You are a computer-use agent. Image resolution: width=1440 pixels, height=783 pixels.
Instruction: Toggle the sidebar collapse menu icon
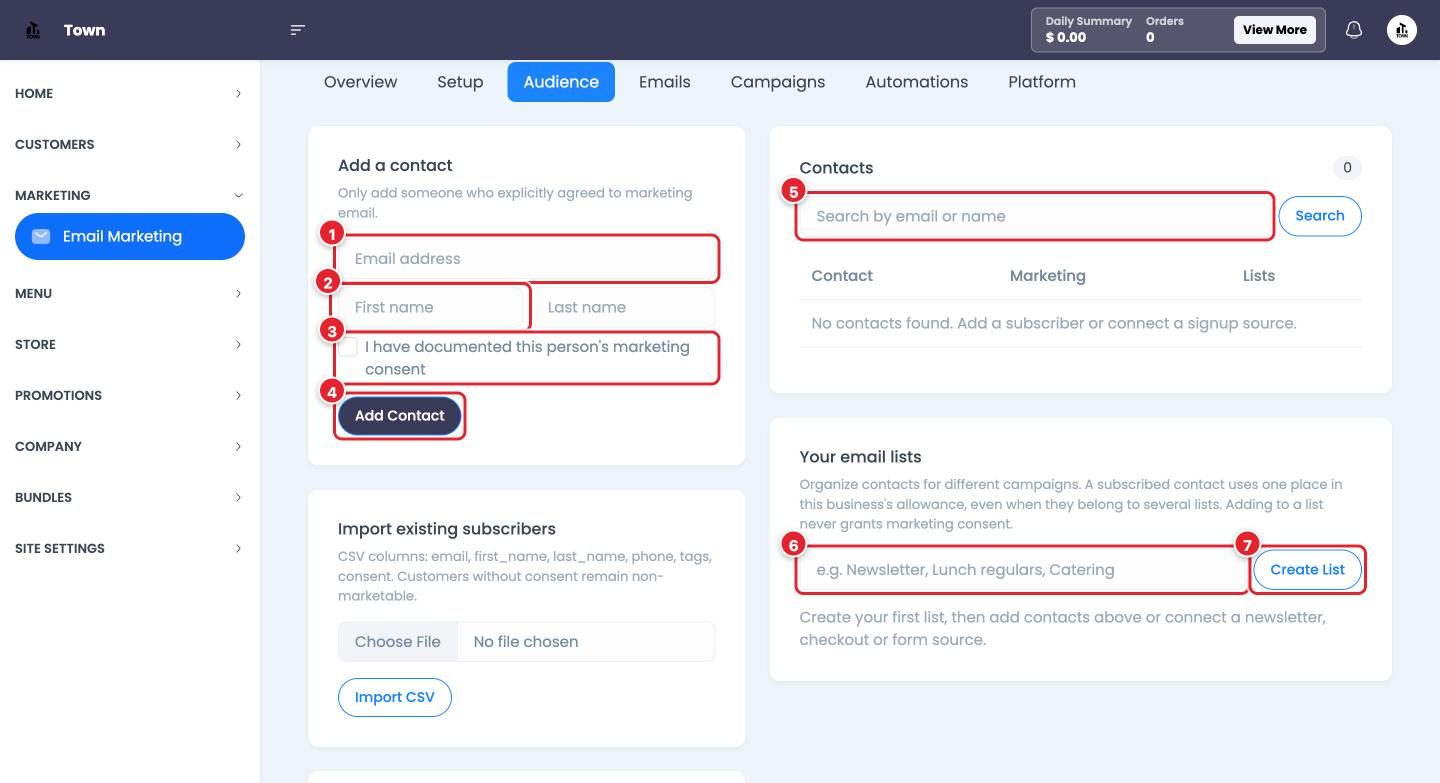[x=297, y=30]
